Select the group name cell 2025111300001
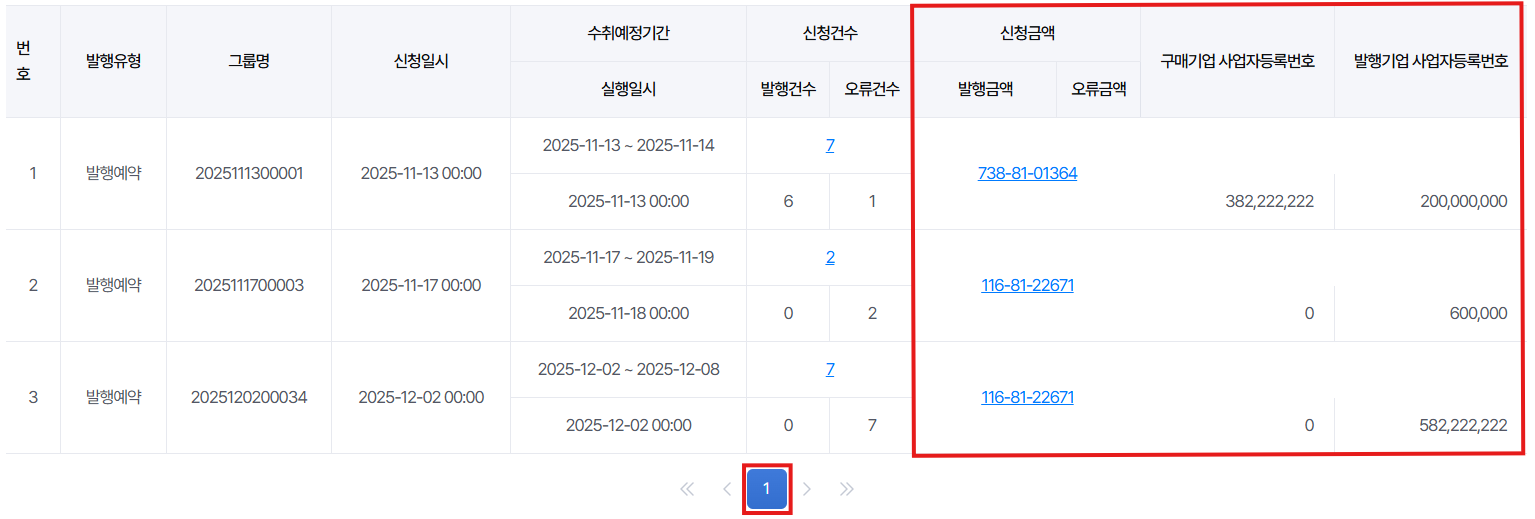1535x519 pixels. 249,173
